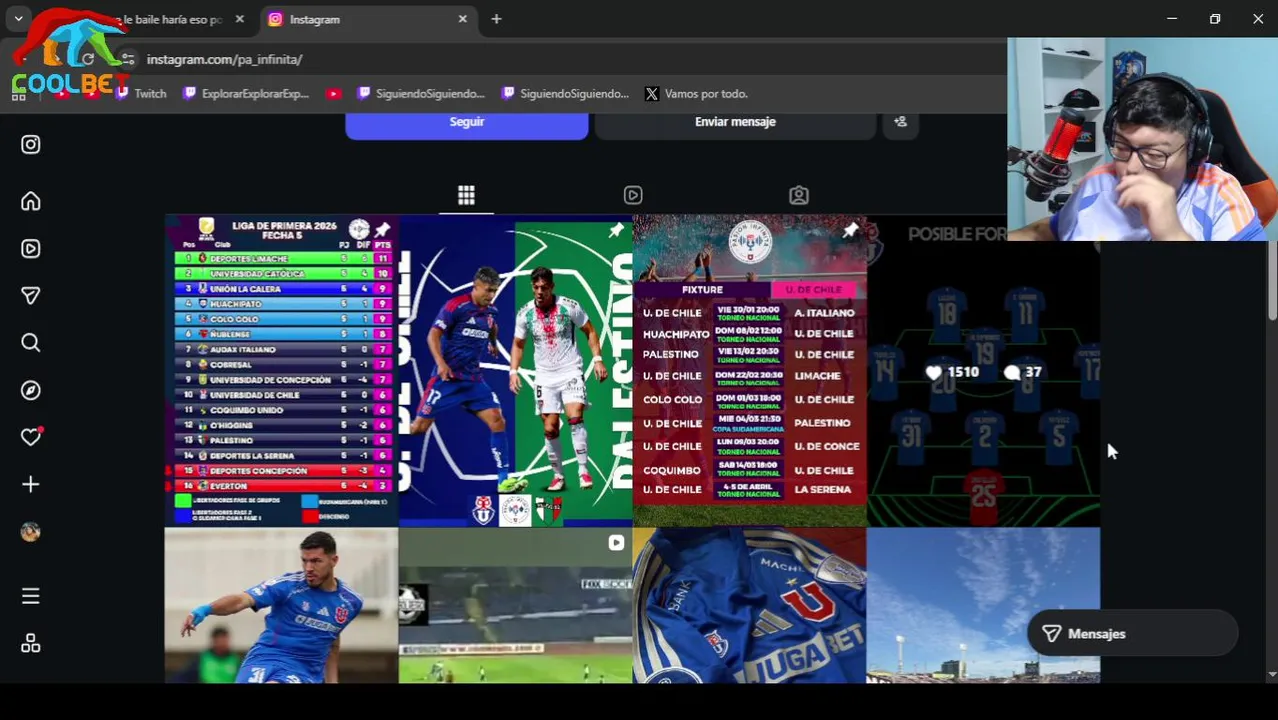This screenshot has width=1278, height=720.
Task: Open the search magnifier in sidebar
Action: click(x=31, y=343)
